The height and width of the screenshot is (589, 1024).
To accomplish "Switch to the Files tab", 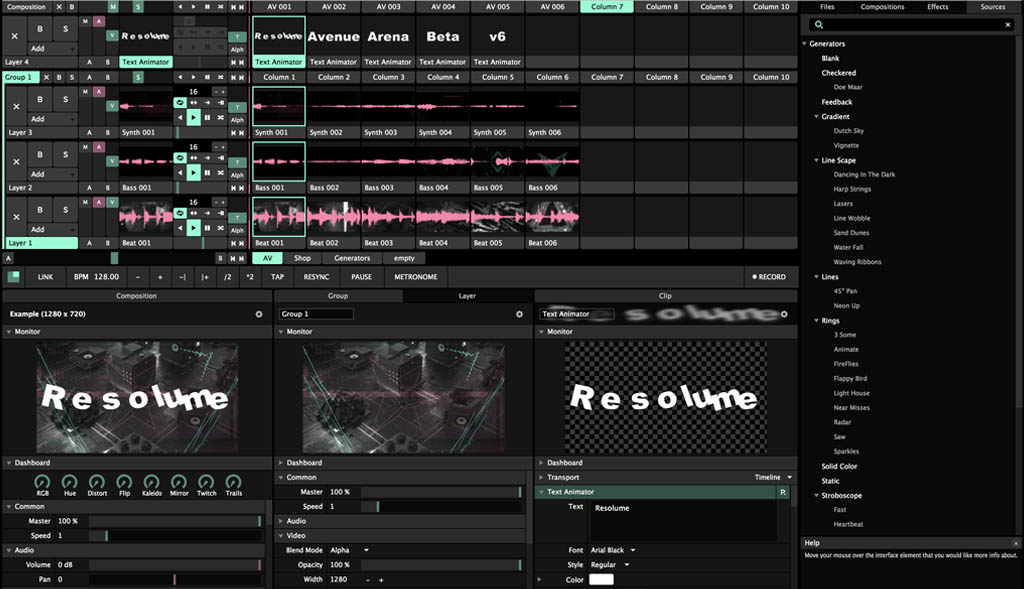I will 827,7.
